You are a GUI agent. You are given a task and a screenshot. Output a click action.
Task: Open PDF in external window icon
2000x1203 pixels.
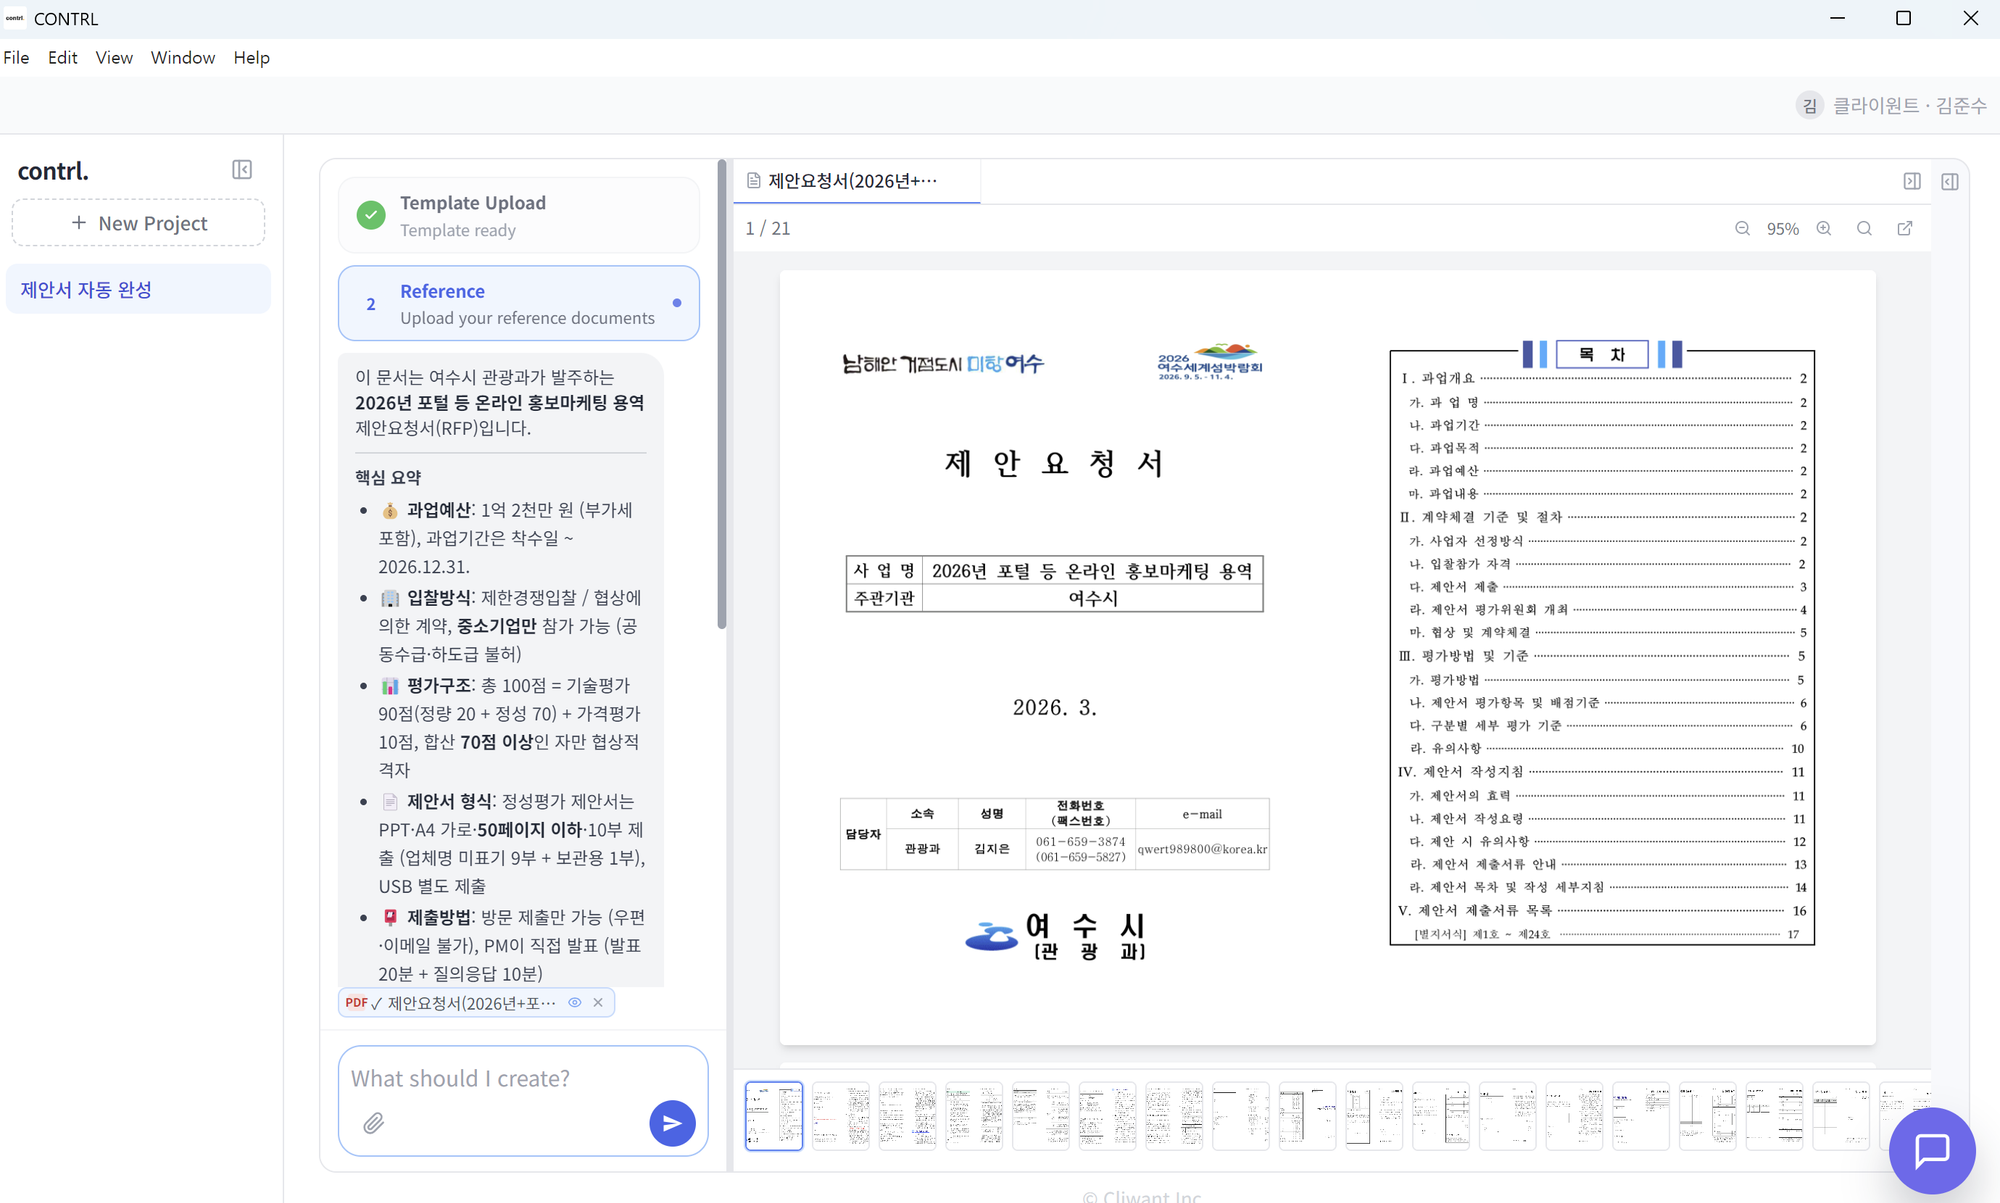1905,229
